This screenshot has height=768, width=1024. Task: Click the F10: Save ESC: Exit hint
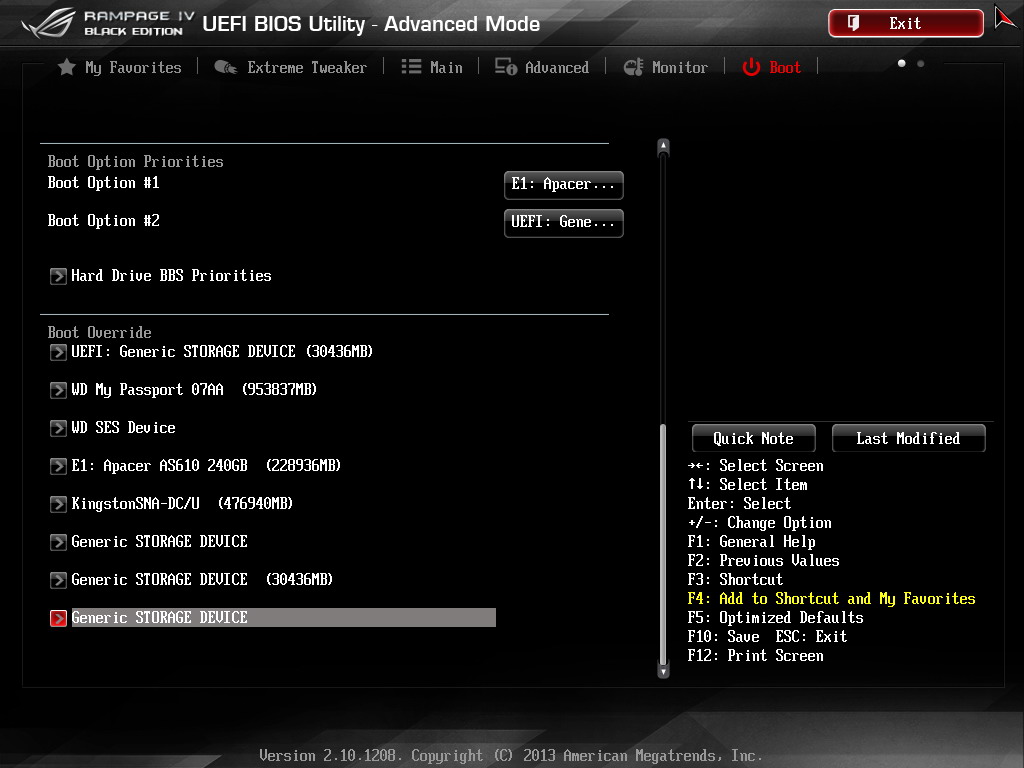[x=767, y=636]
